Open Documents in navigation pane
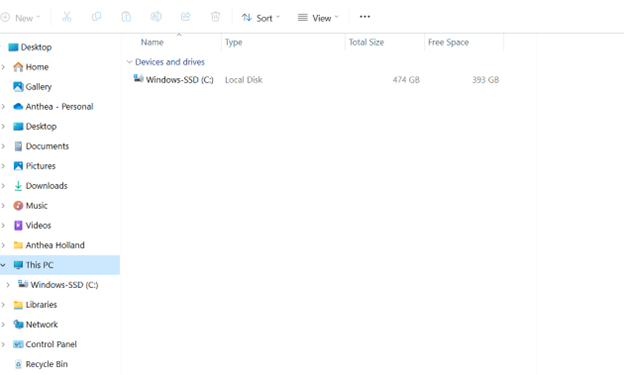 (47, 146)
